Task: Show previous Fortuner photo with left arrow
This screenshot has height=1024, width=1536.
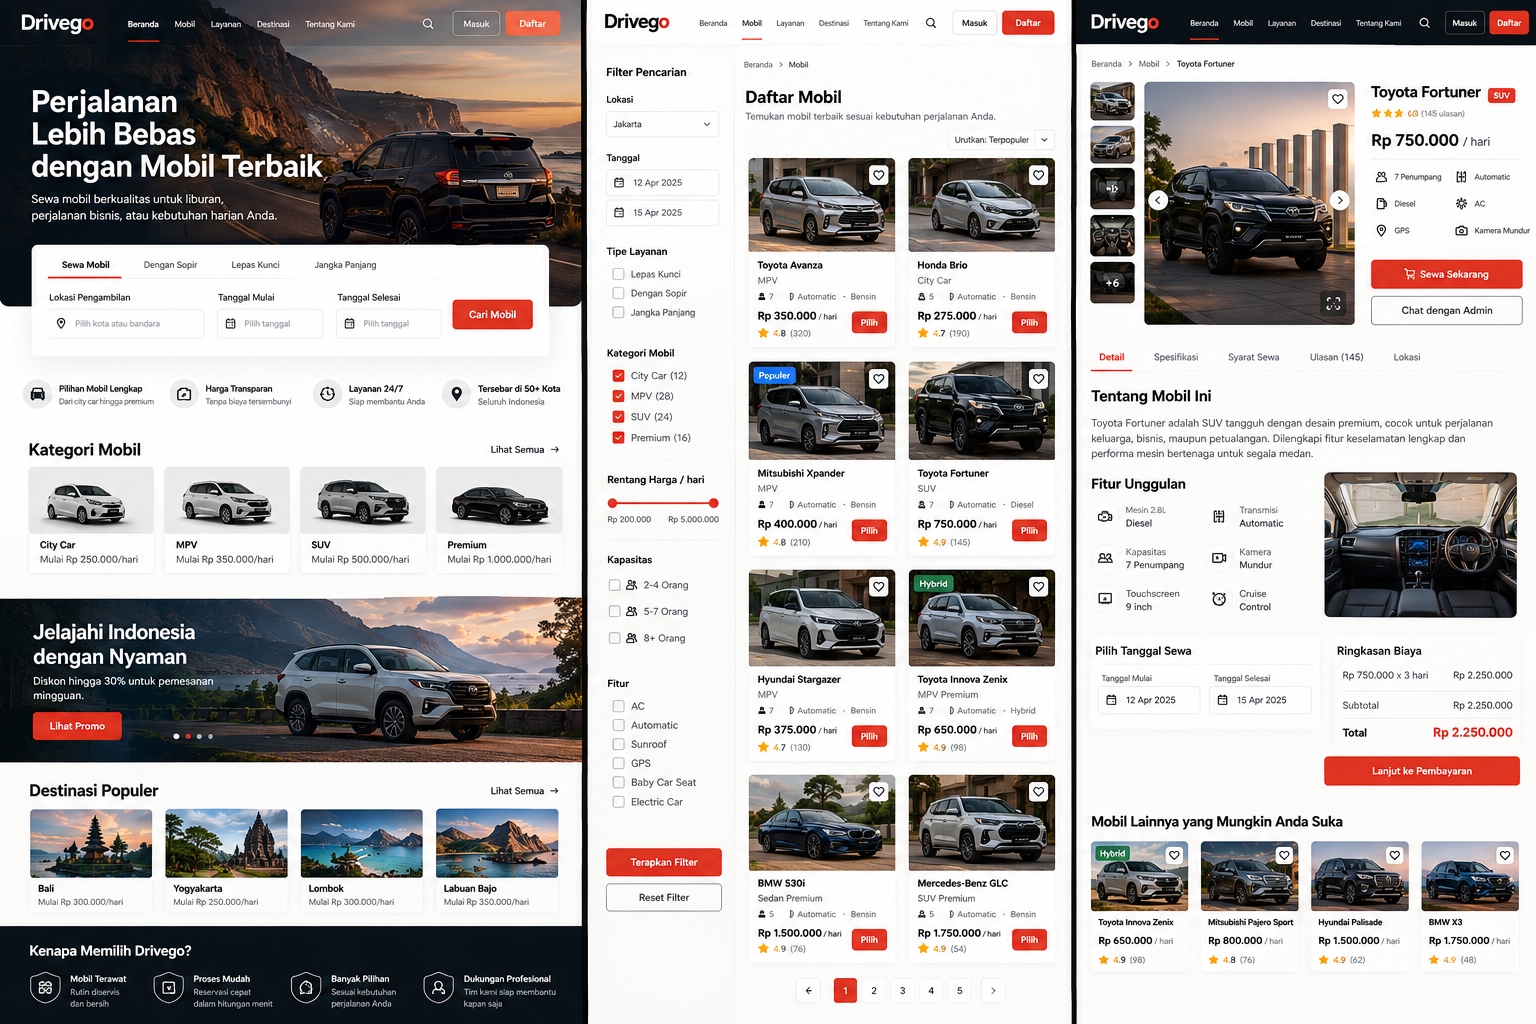Action: click(1158, 200)
